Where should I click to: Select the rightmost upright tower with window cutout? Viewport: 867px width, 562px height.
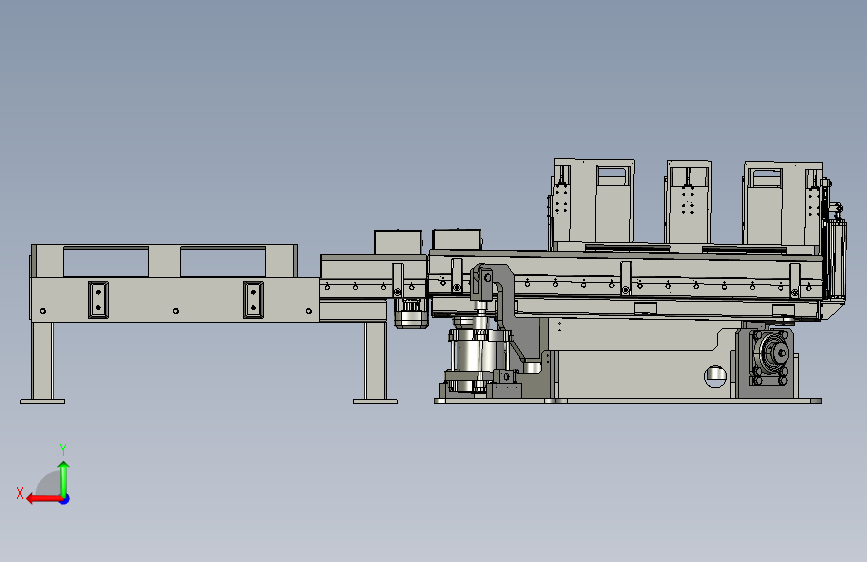782,204
